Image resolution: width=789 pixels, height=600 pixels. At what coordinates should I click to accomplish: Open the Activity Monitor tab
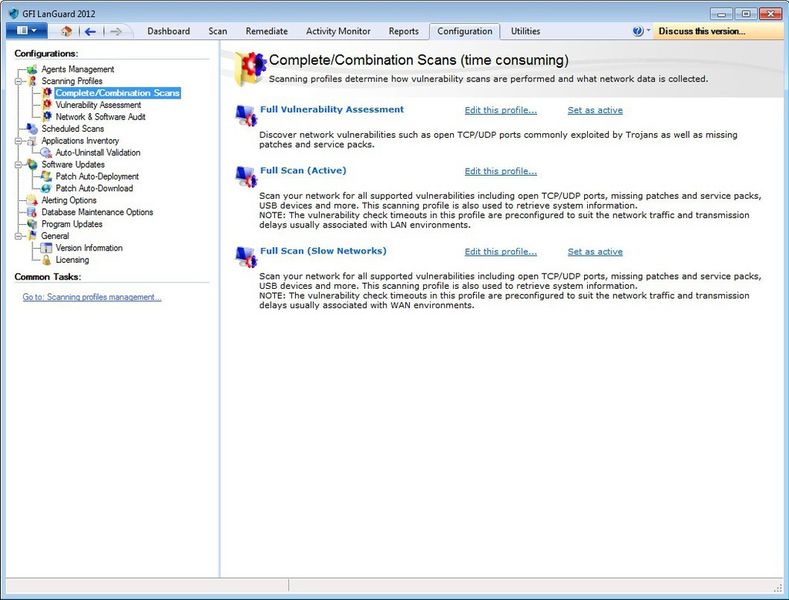click(338, 31)
